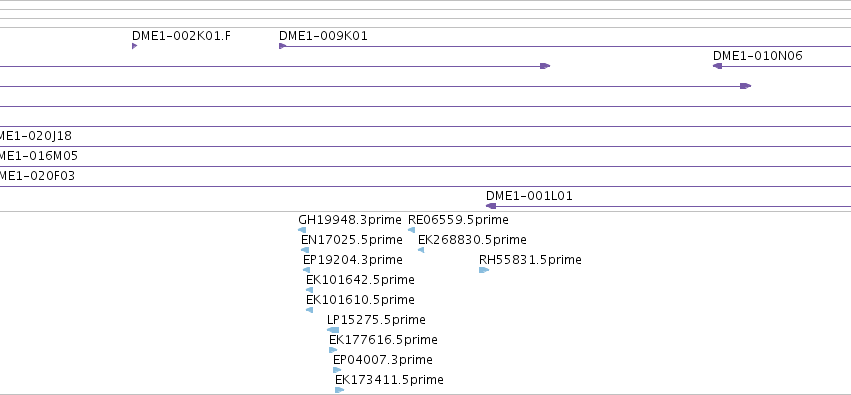The width and height of the screenshot is (851, 395).
Task: Select the EP19204.3prime label
Action: pyautogui.click(x=353, y=260)
